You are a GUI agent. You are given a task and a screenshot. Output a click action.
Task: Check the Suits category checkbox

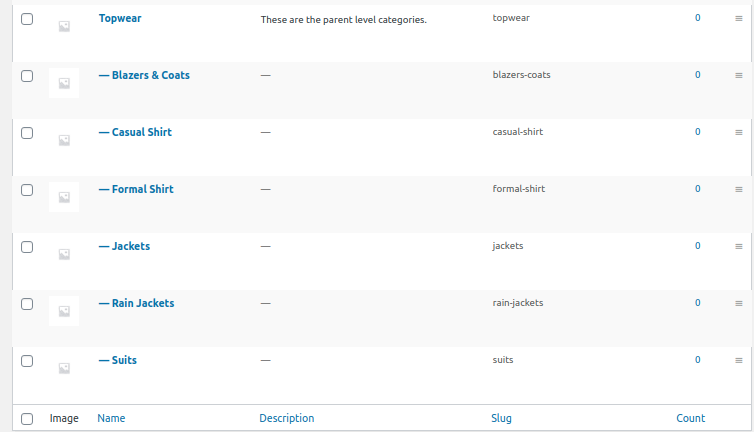pos(27,361)
